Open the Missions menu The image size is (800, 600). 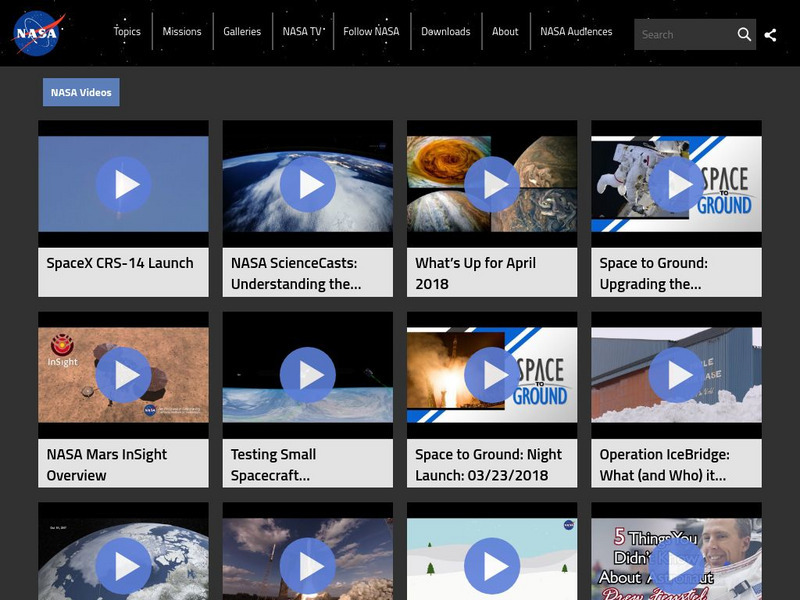tap(184, 31)
